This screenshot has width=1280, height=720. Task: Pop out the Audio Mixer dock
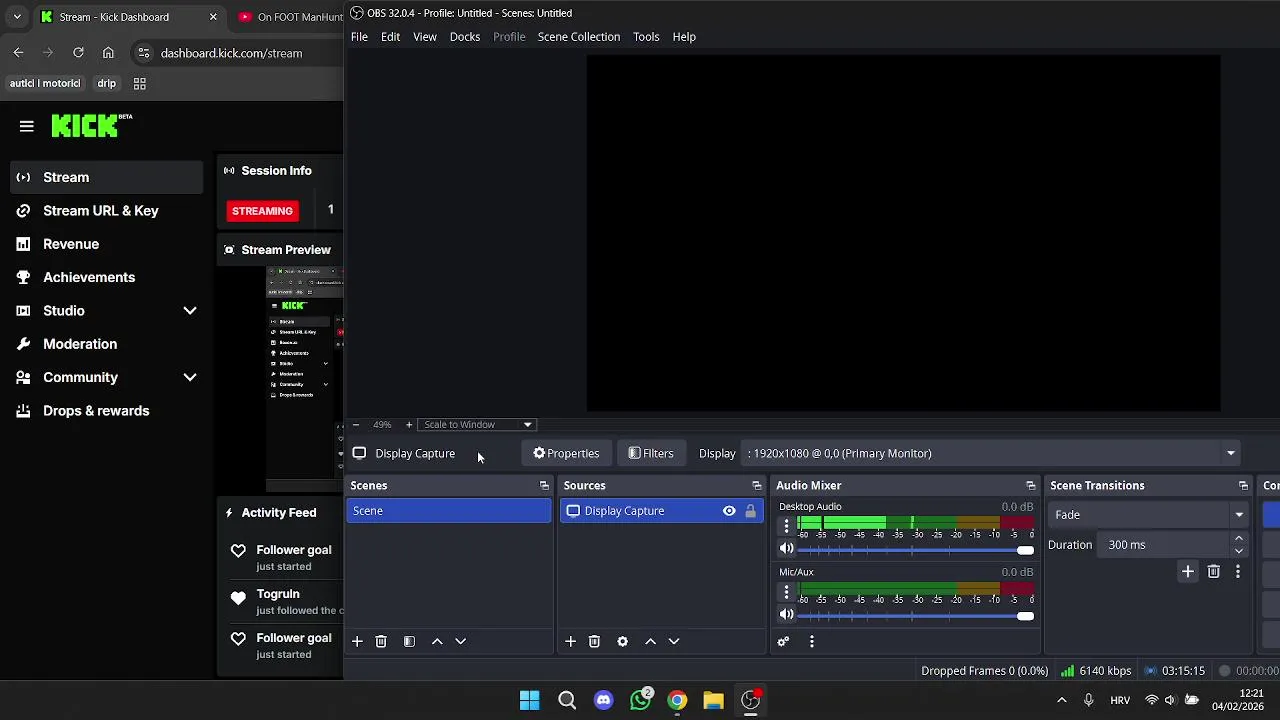[x=1031, y=486]
